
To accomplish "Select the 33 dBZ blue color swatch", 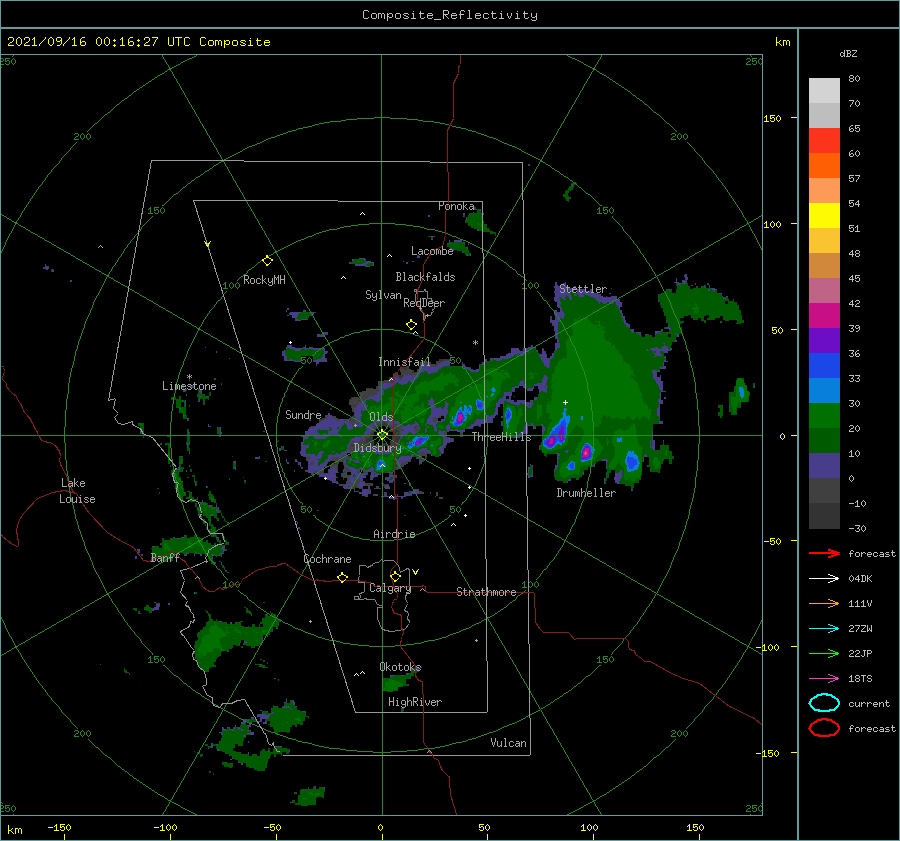I will [824, 365].
